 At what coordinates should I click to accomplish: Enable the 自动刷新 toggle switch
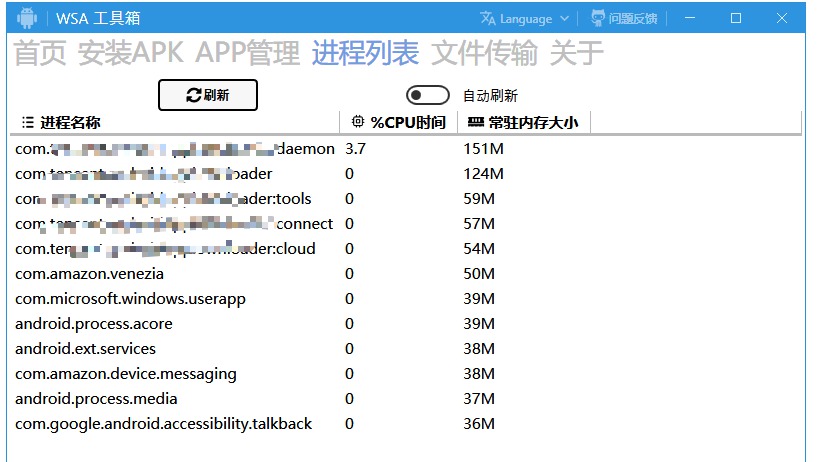[x=428, y=95]
